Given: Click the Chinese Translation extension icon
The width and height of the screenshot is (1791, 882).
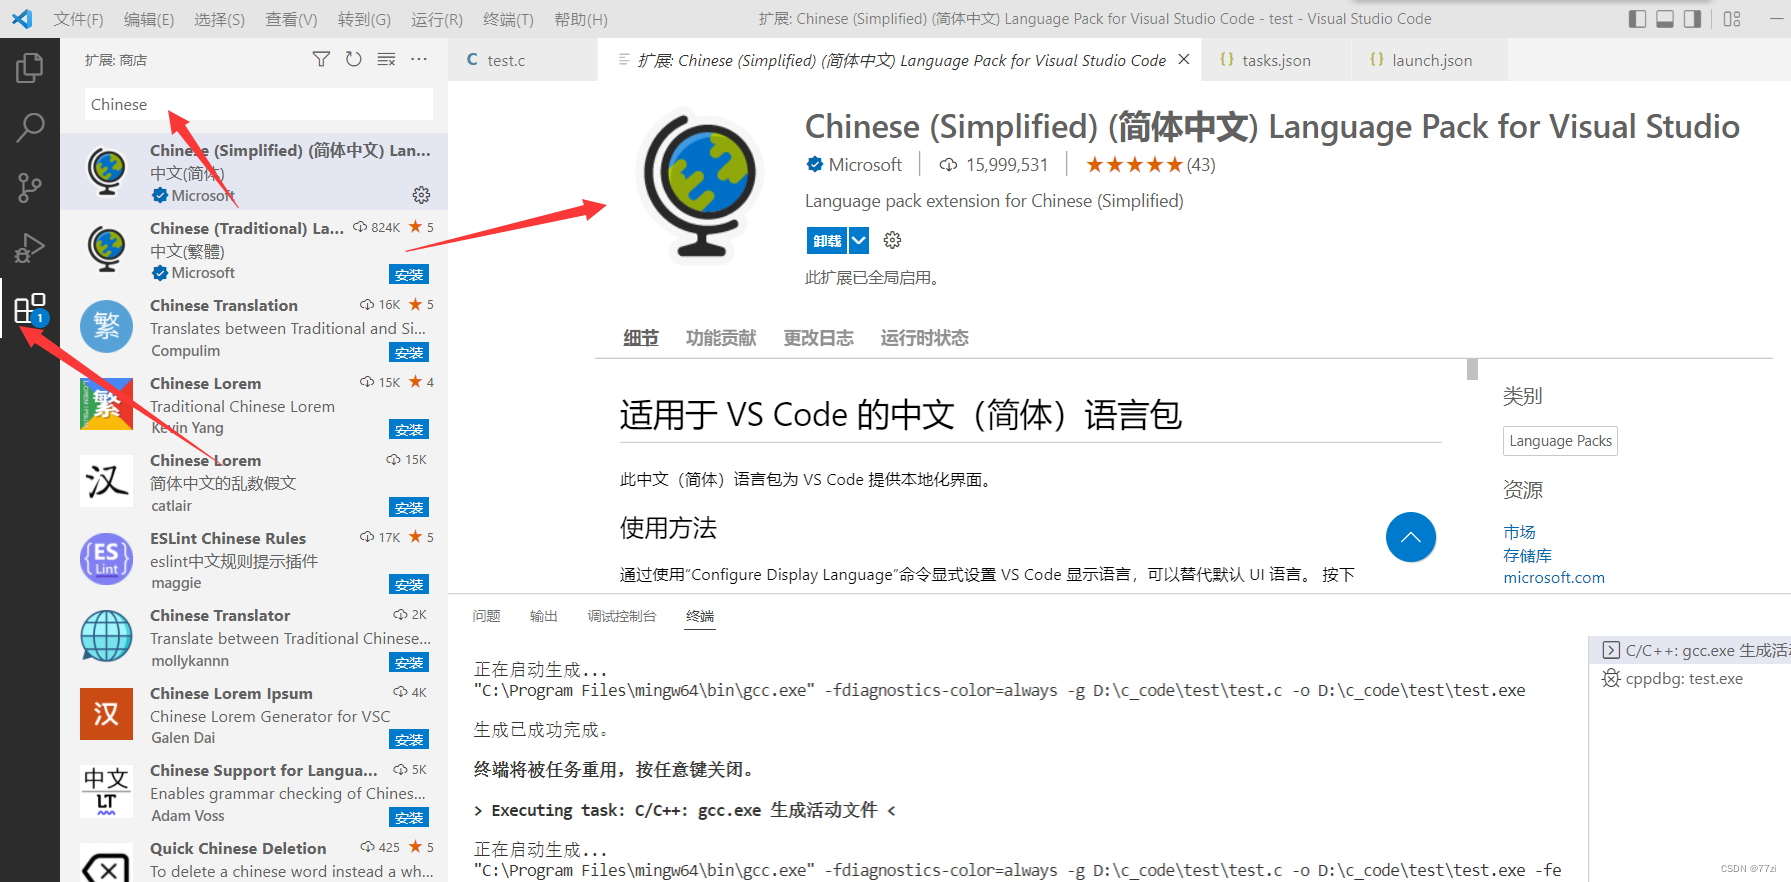Looking at the screenshot, I should tap(107, 326).
